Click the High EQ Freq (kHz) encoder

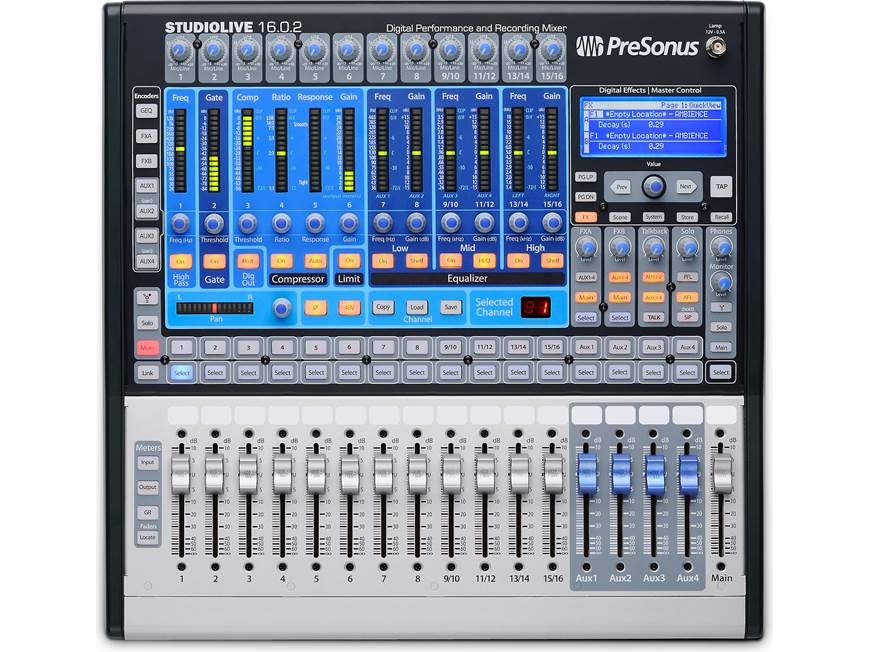518,223
